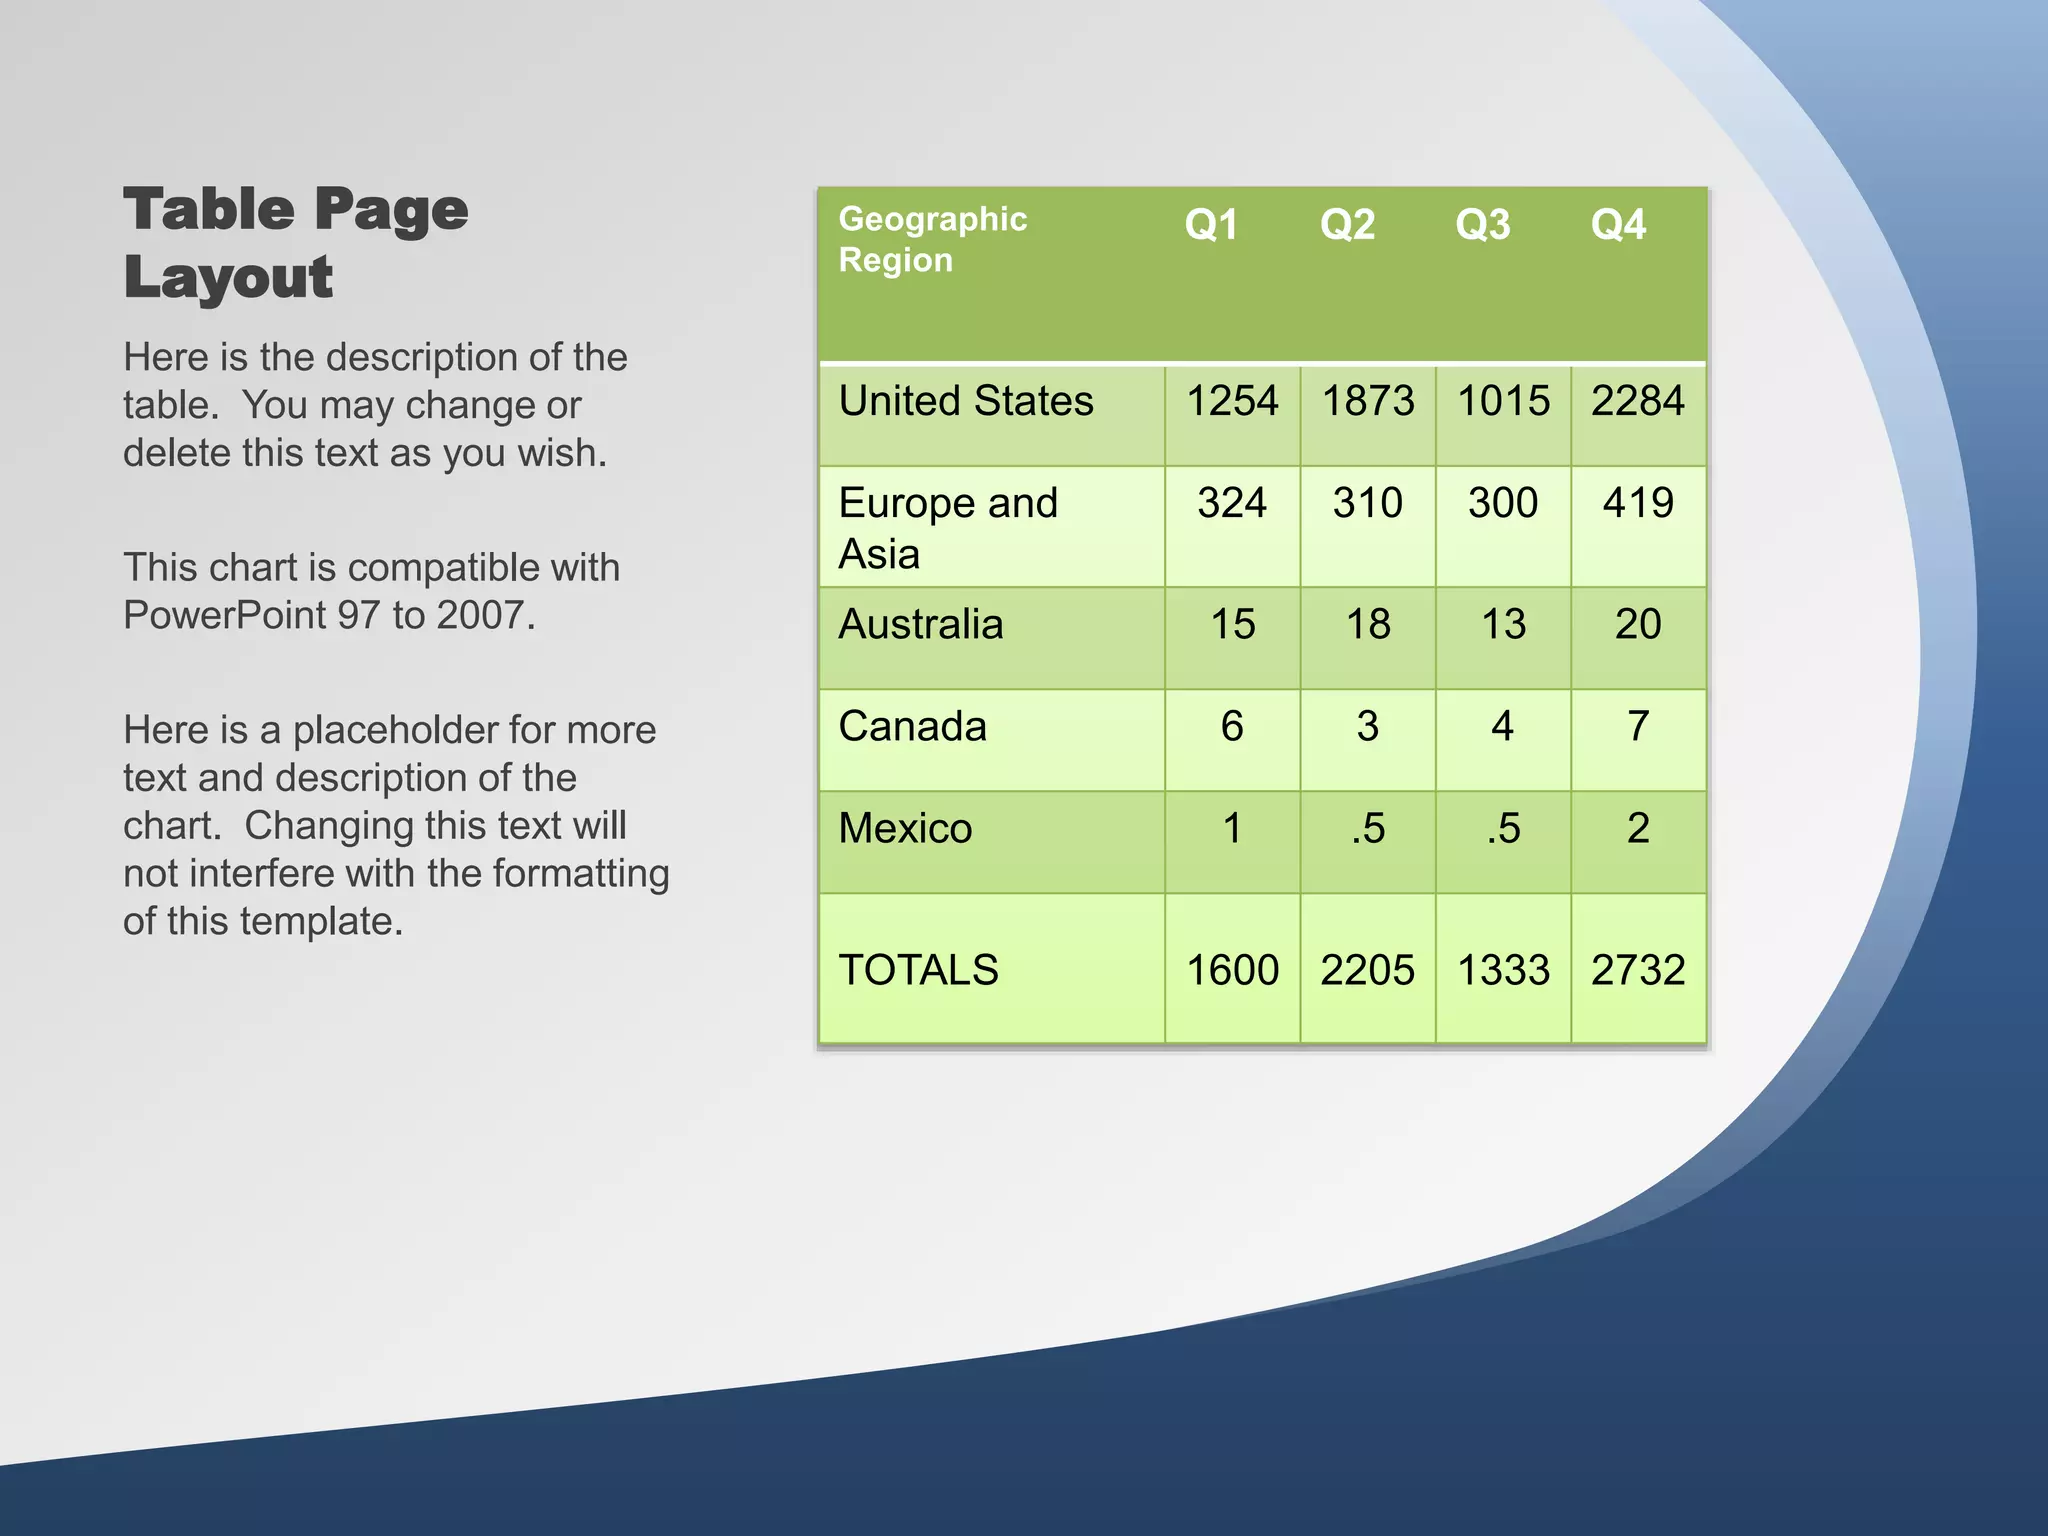Image resolution: width=2048 pixels, height=1536 pixels.
Task: Click the Europe and Asia value 310
Action: 1368,503
